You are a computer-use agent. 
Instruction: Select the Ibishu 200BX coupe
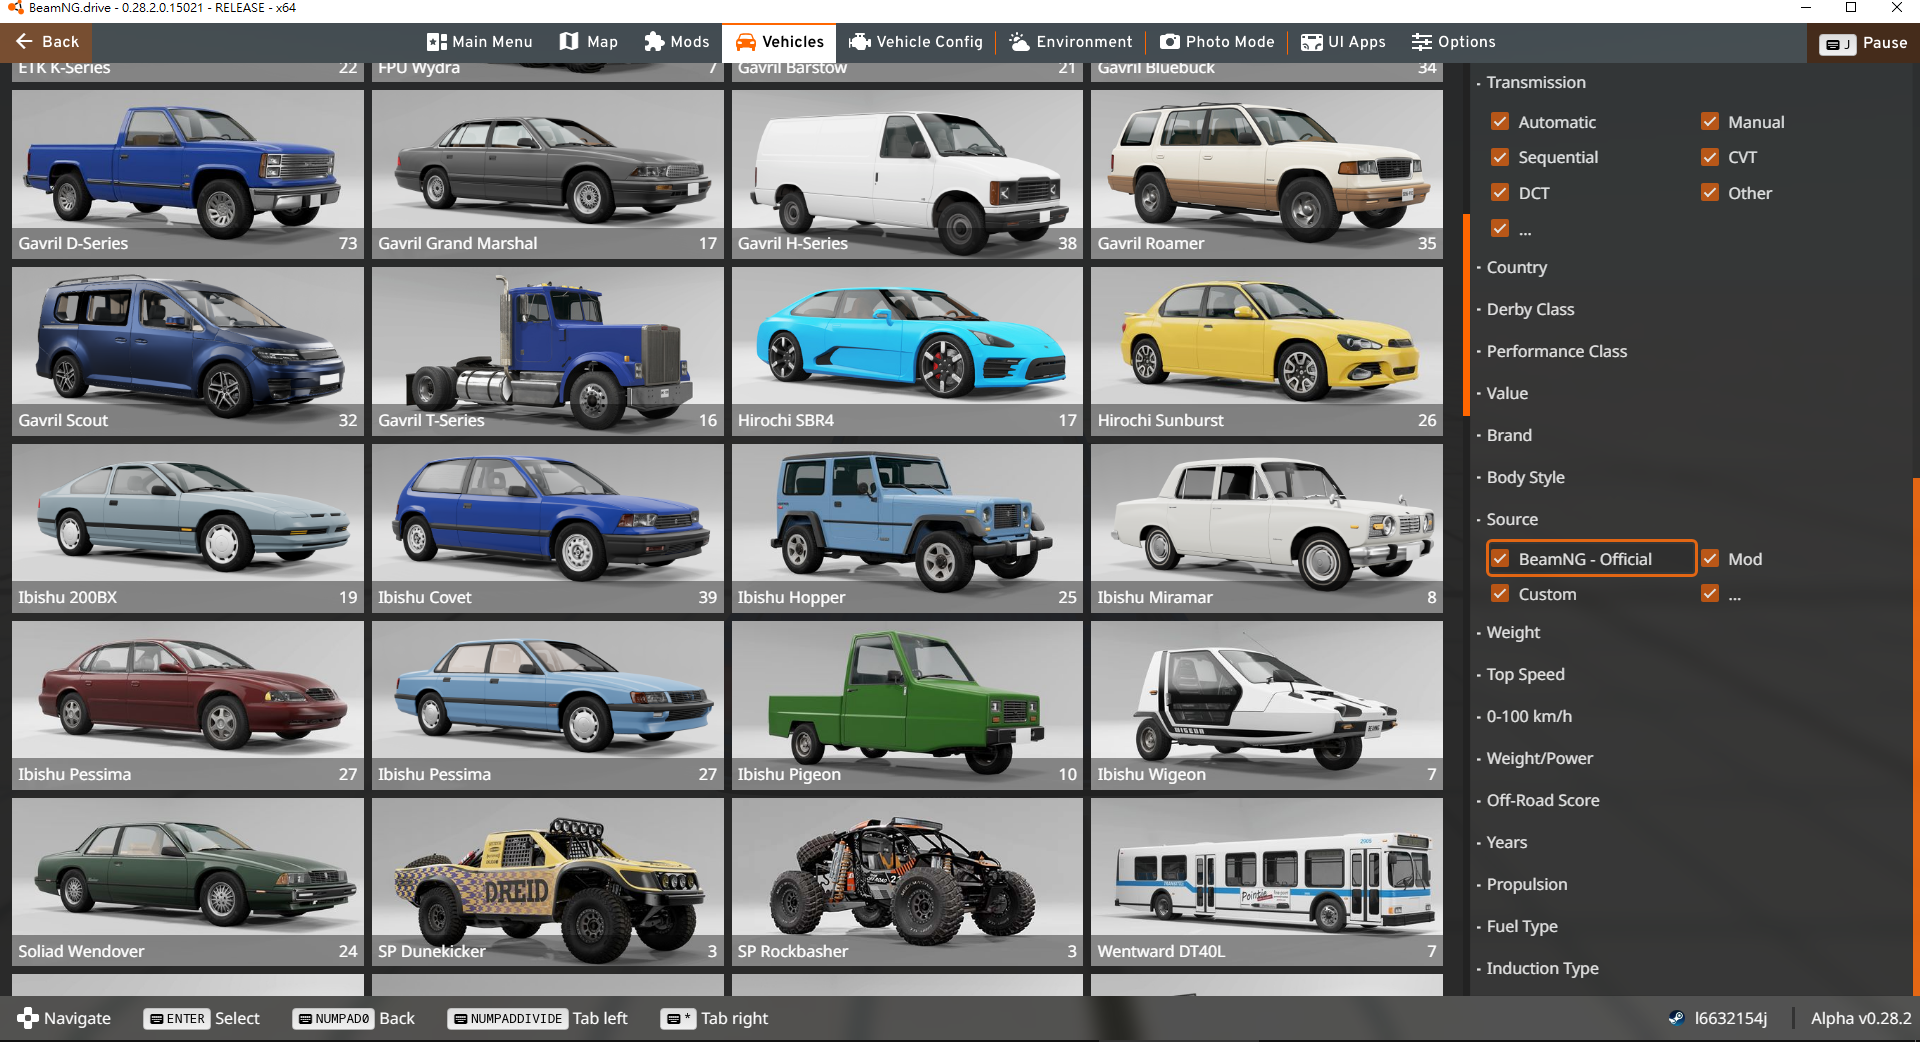click(x=188, y=528)
